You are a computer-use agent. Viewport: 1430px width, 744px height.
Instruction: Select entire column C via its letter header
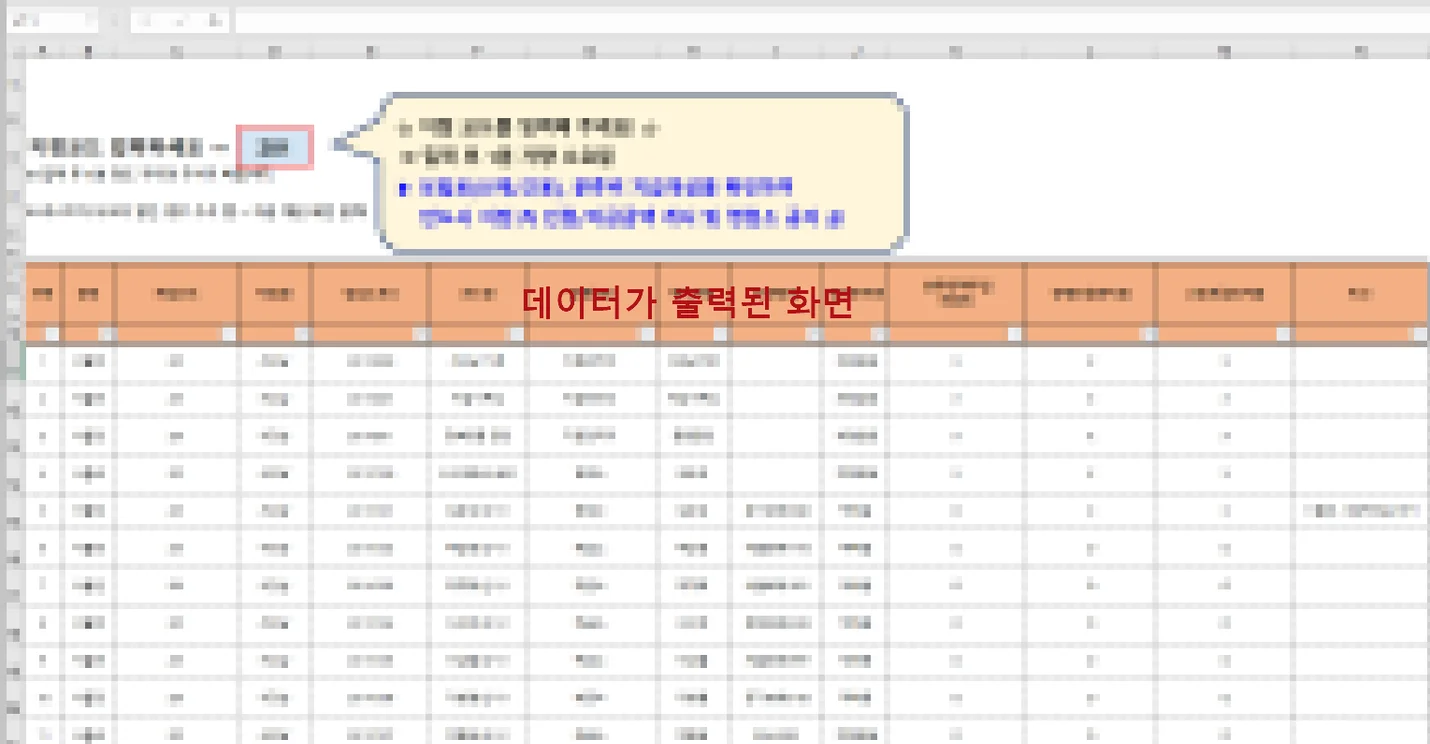tap(176, 49)
